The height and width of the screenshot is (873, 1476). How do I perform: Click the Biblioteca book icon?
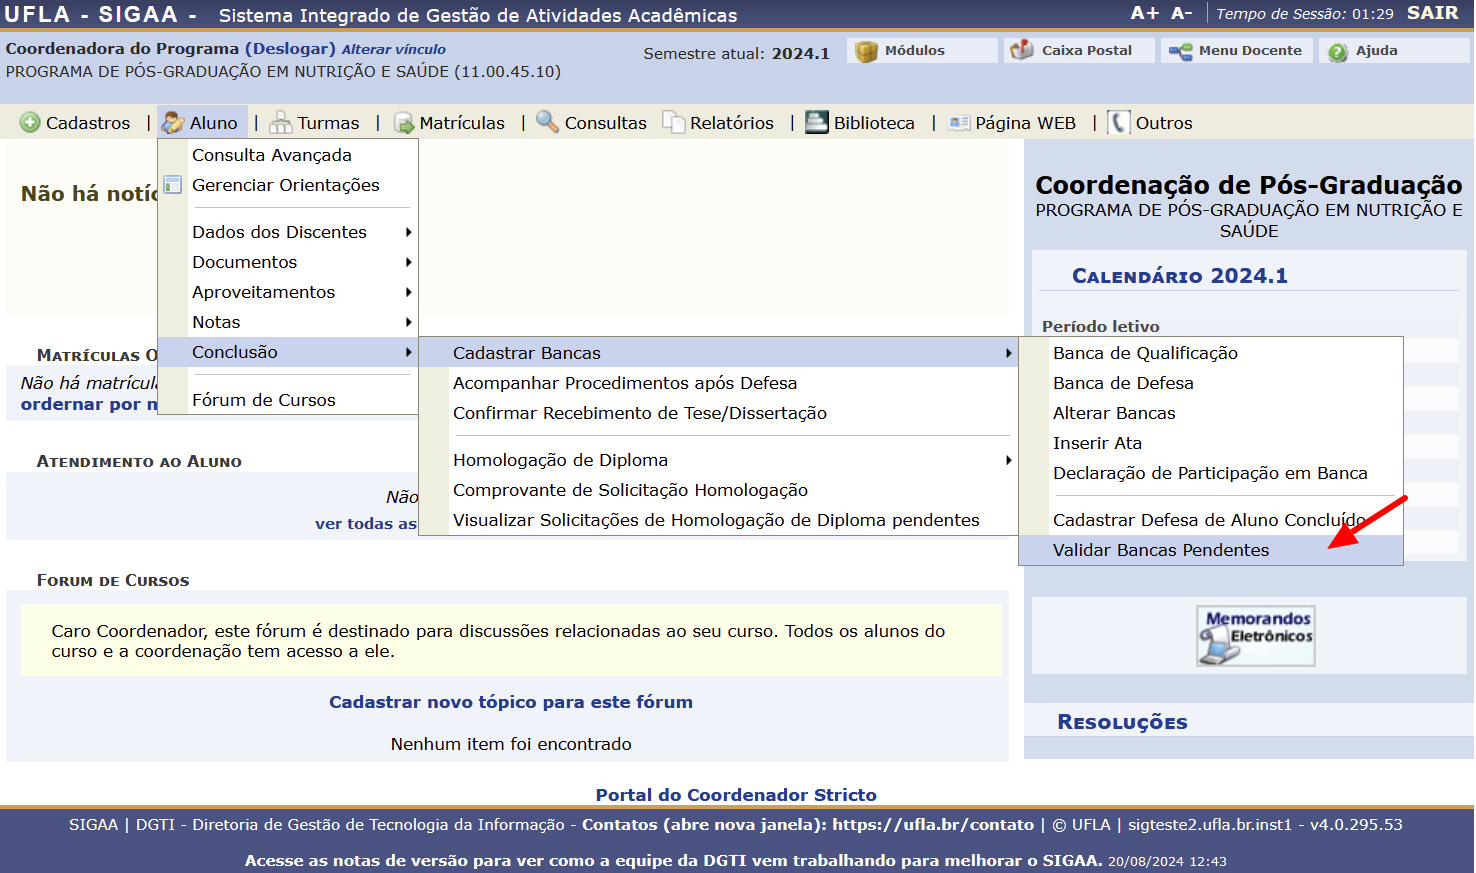click(817, 122)
